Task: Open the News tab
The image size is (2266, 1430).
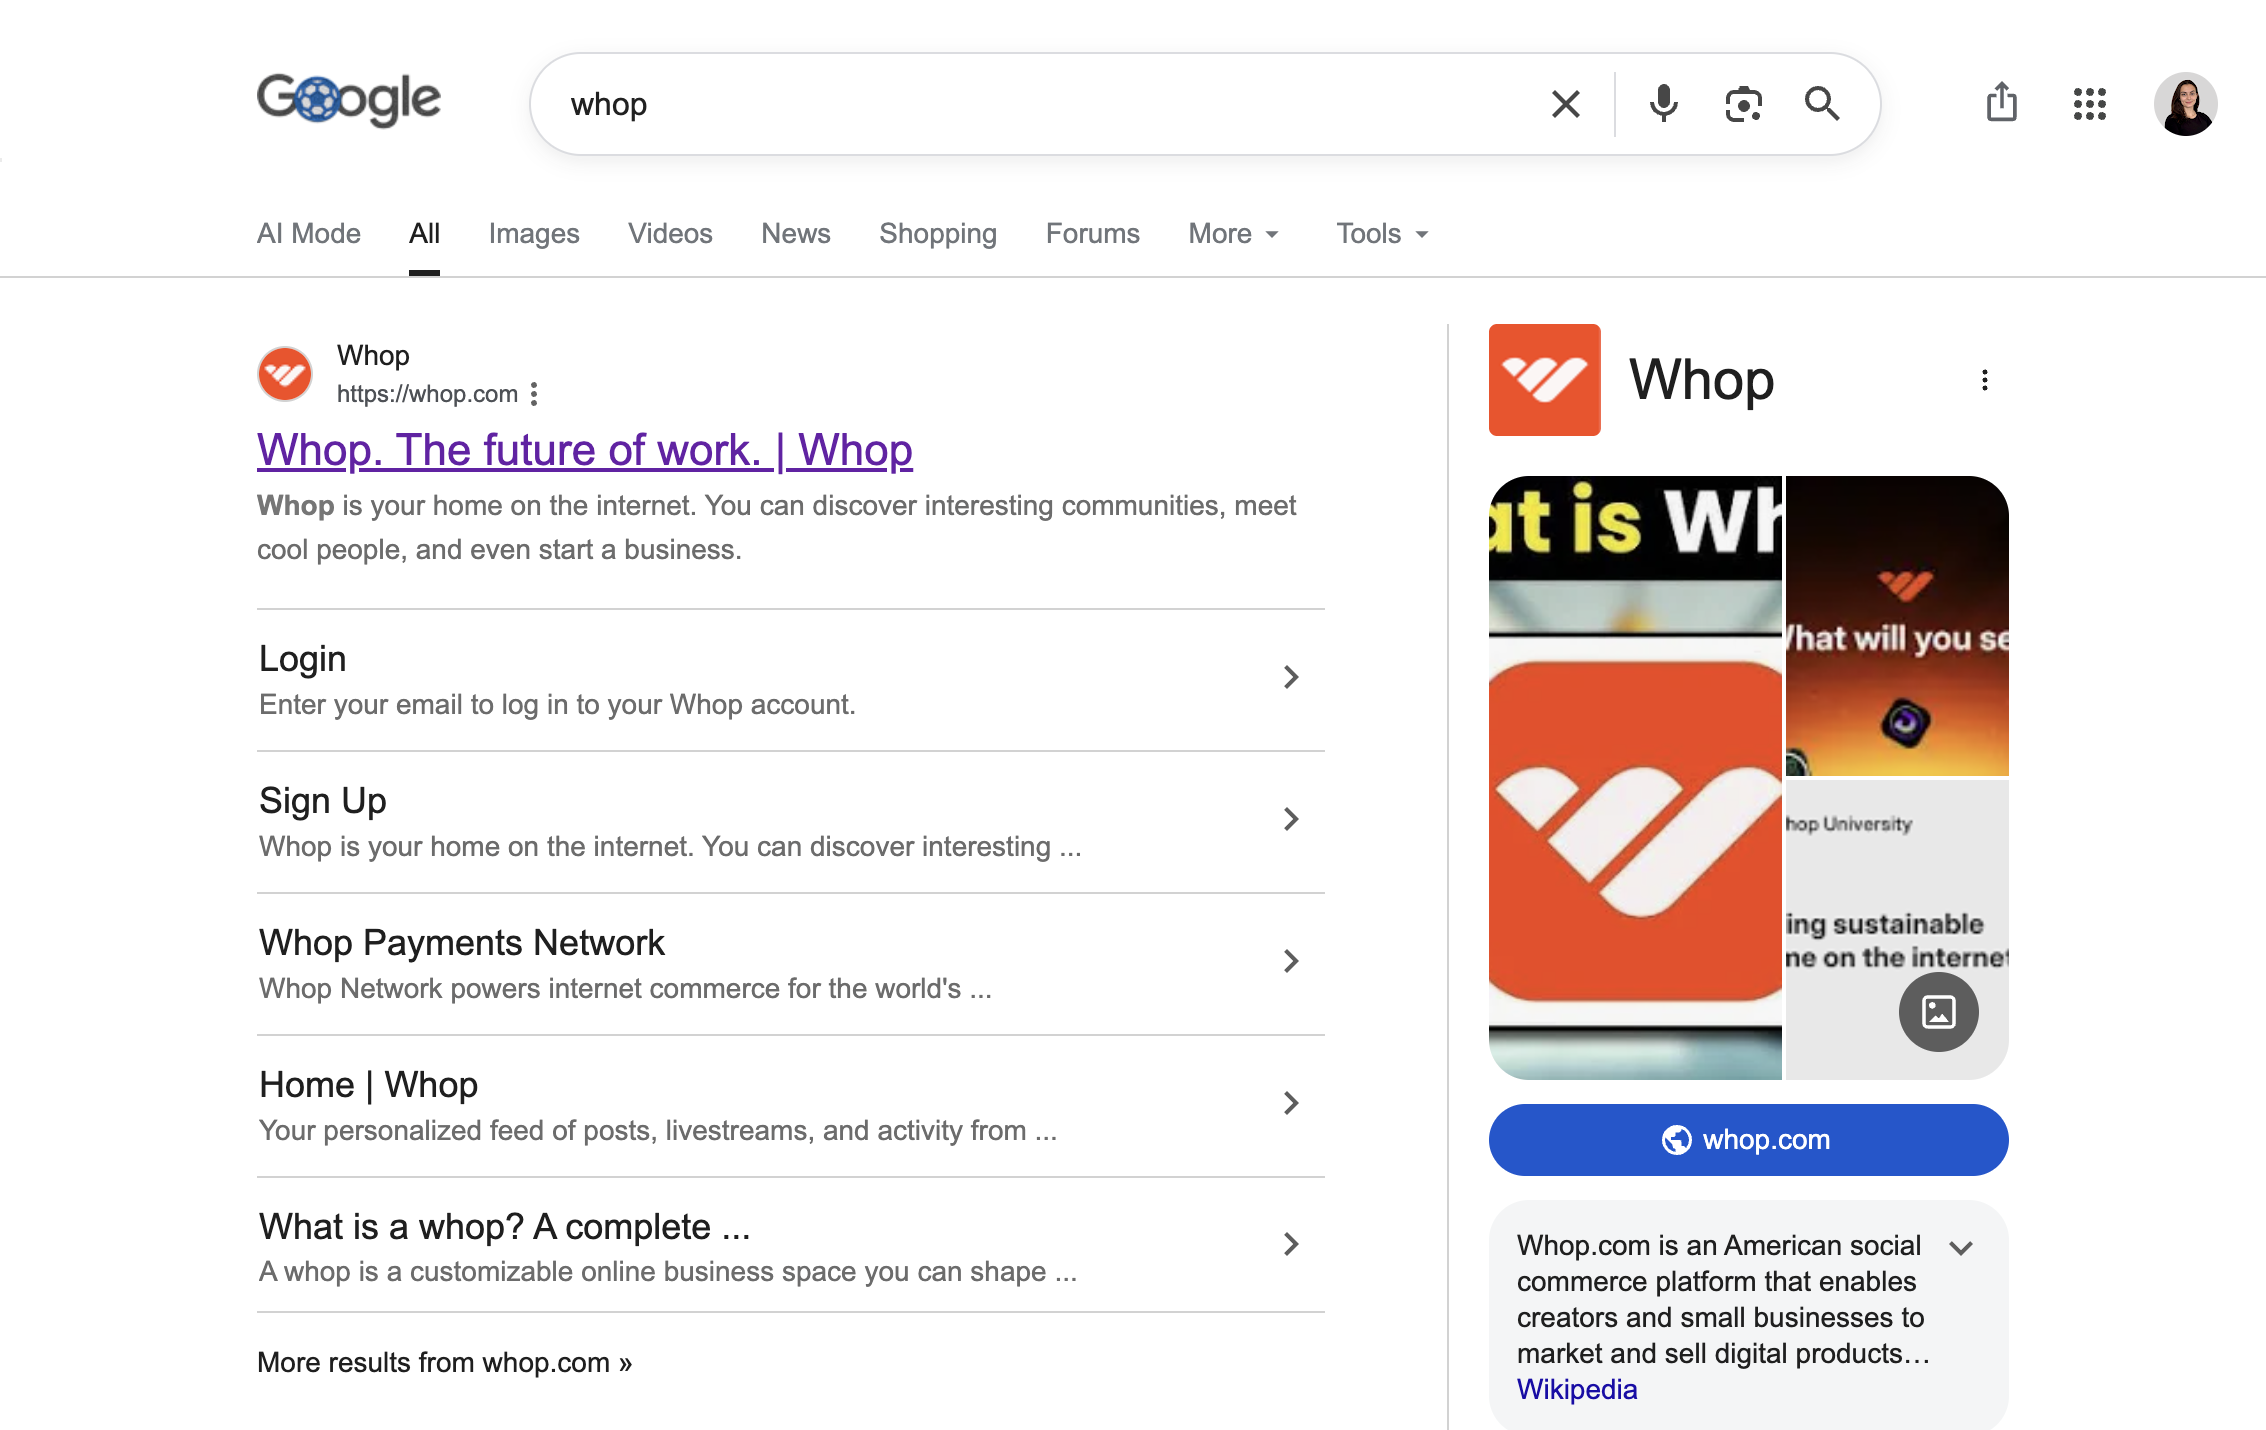Action: [x=796, y=234]
